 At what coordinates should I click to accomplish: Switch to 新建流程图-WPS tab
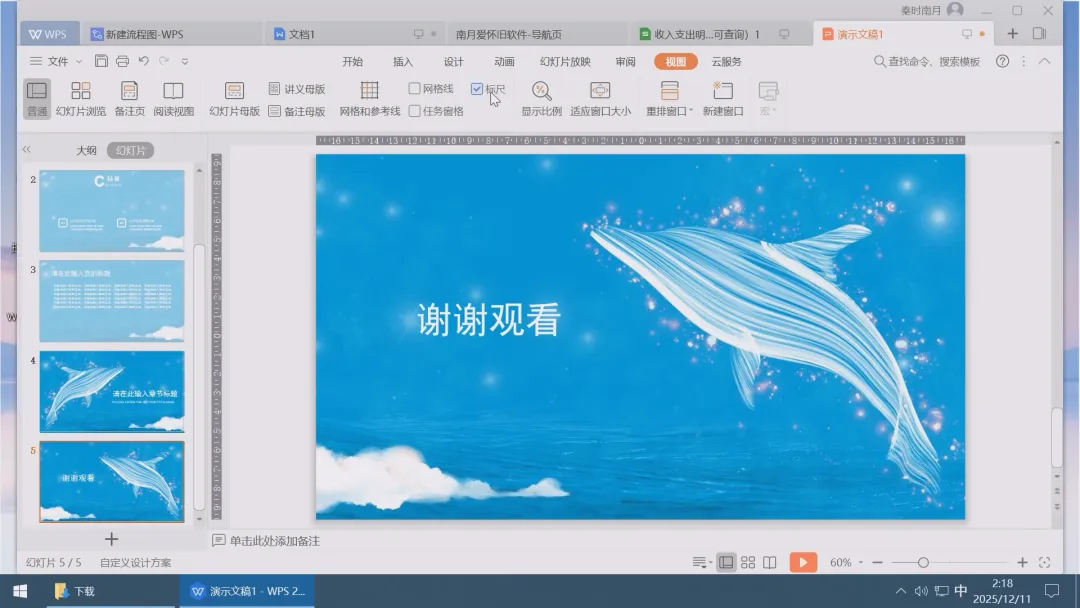[x=173, y=34]
